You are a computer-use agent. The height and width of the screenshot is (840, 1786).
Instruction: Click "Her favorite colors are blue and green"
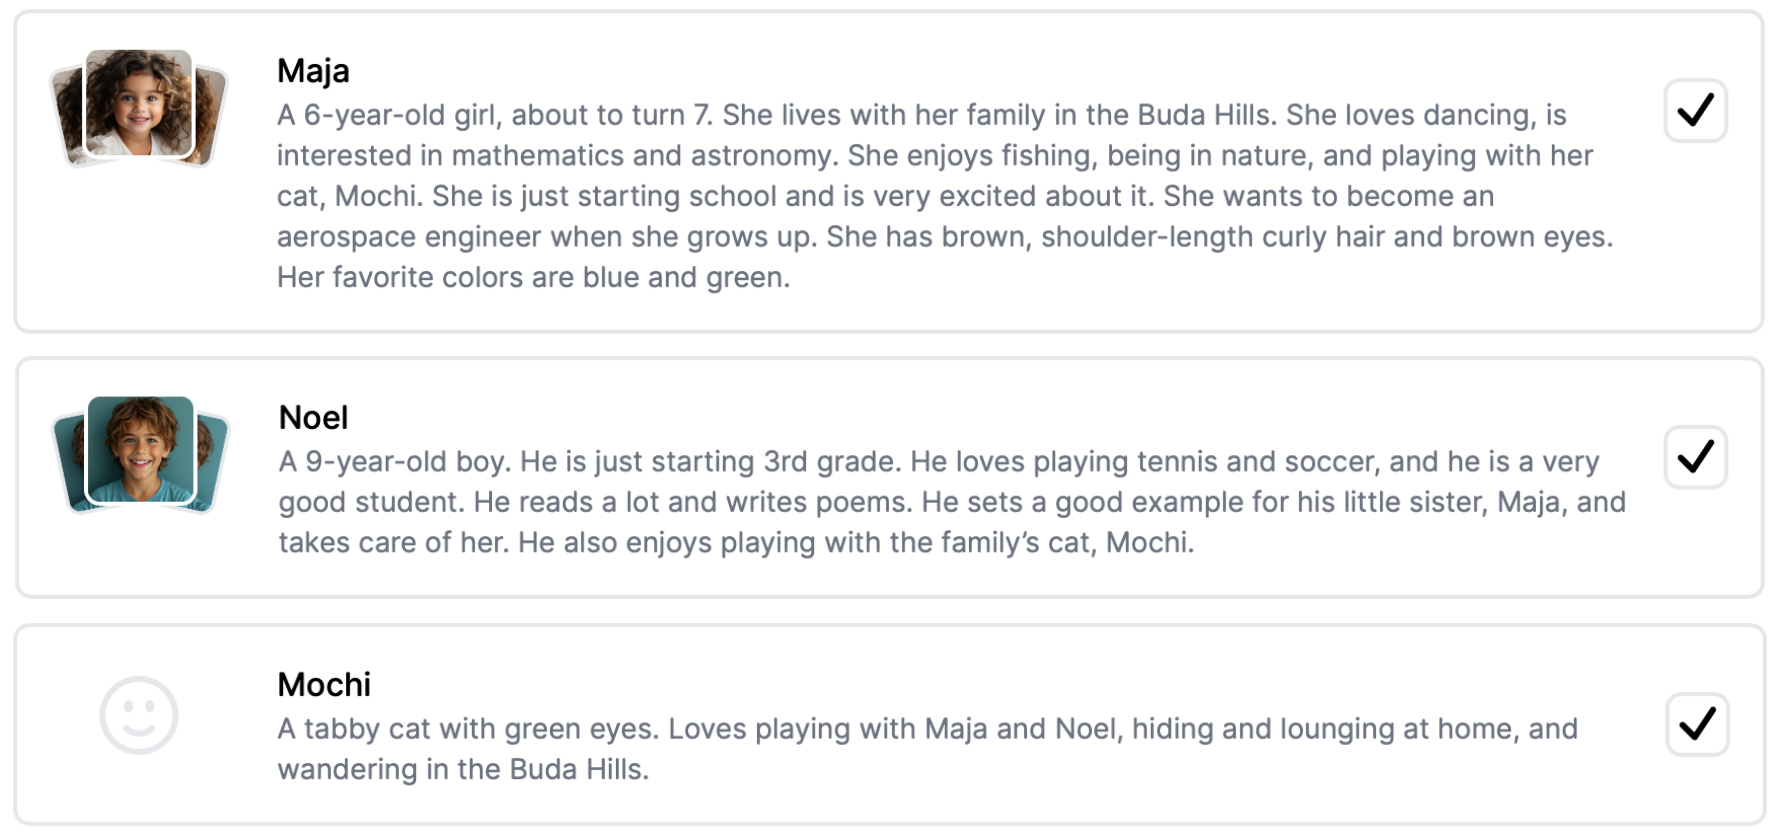click(x=532, y=278)
